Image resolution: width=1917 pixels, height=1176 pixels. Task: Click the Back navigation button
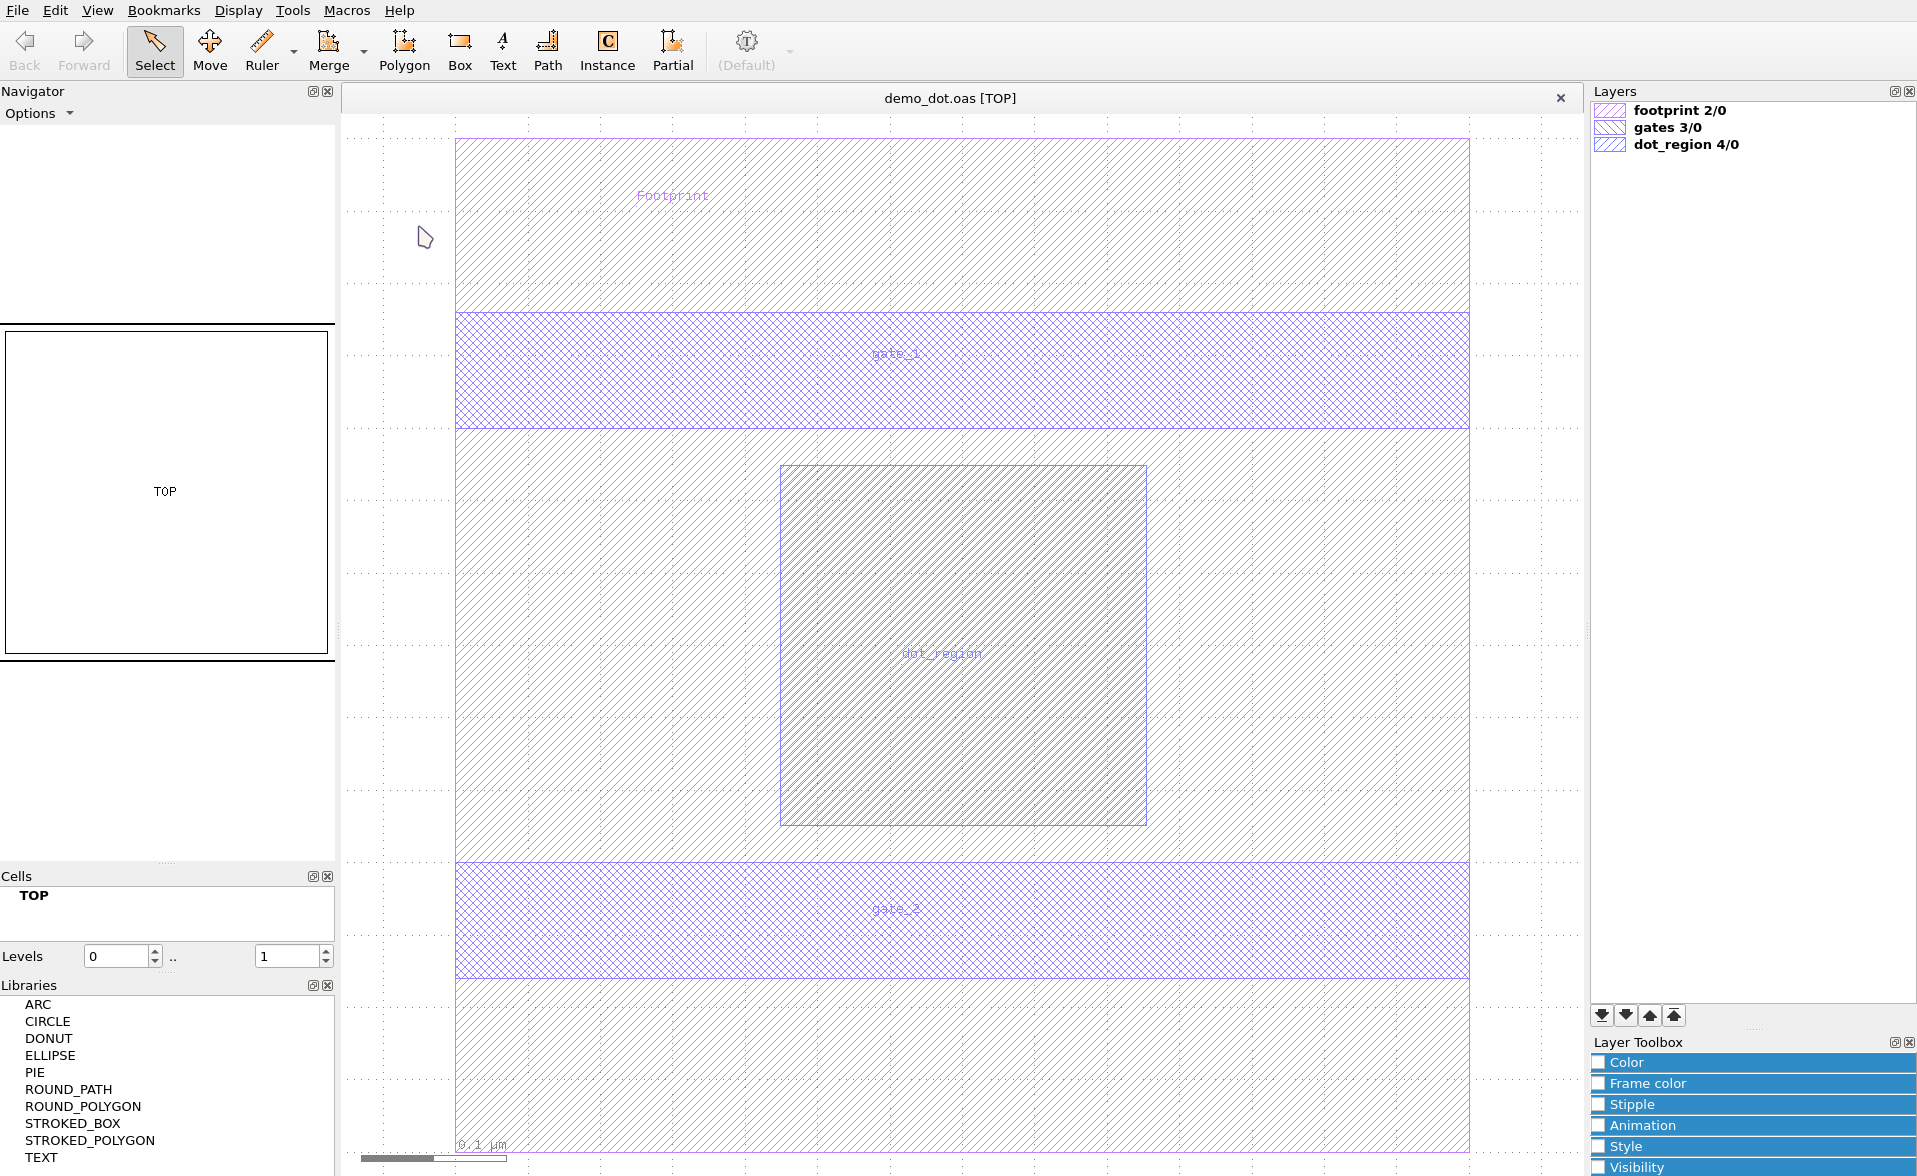coord(24,49)
